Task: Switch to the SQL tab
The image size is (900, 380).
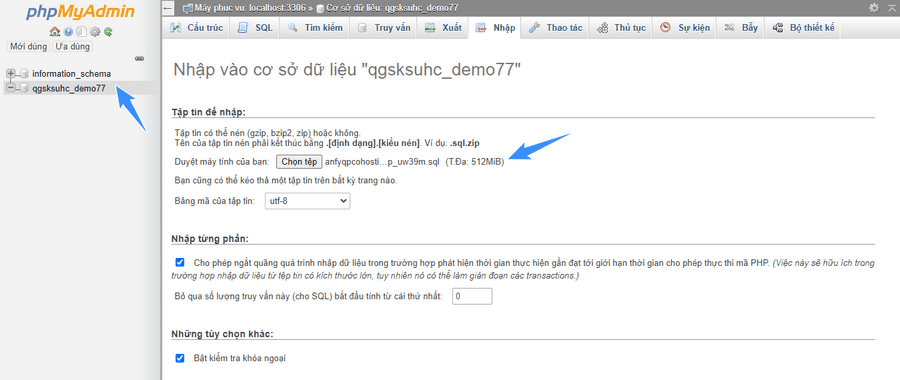Action: (x=255, y=28)
